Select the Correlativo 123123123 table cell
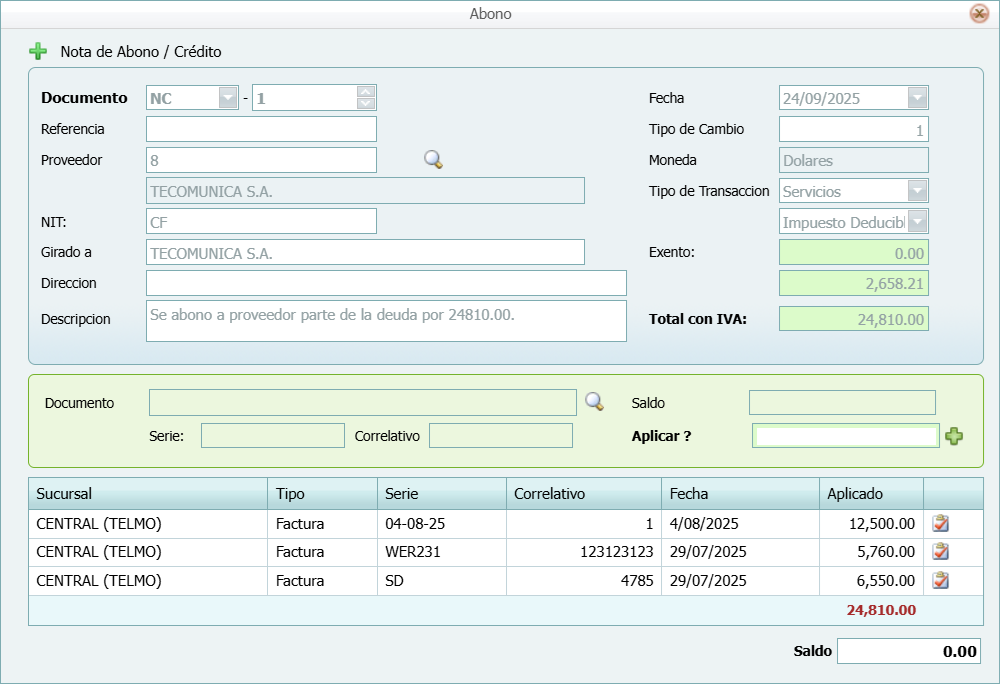 coord(583,551)
